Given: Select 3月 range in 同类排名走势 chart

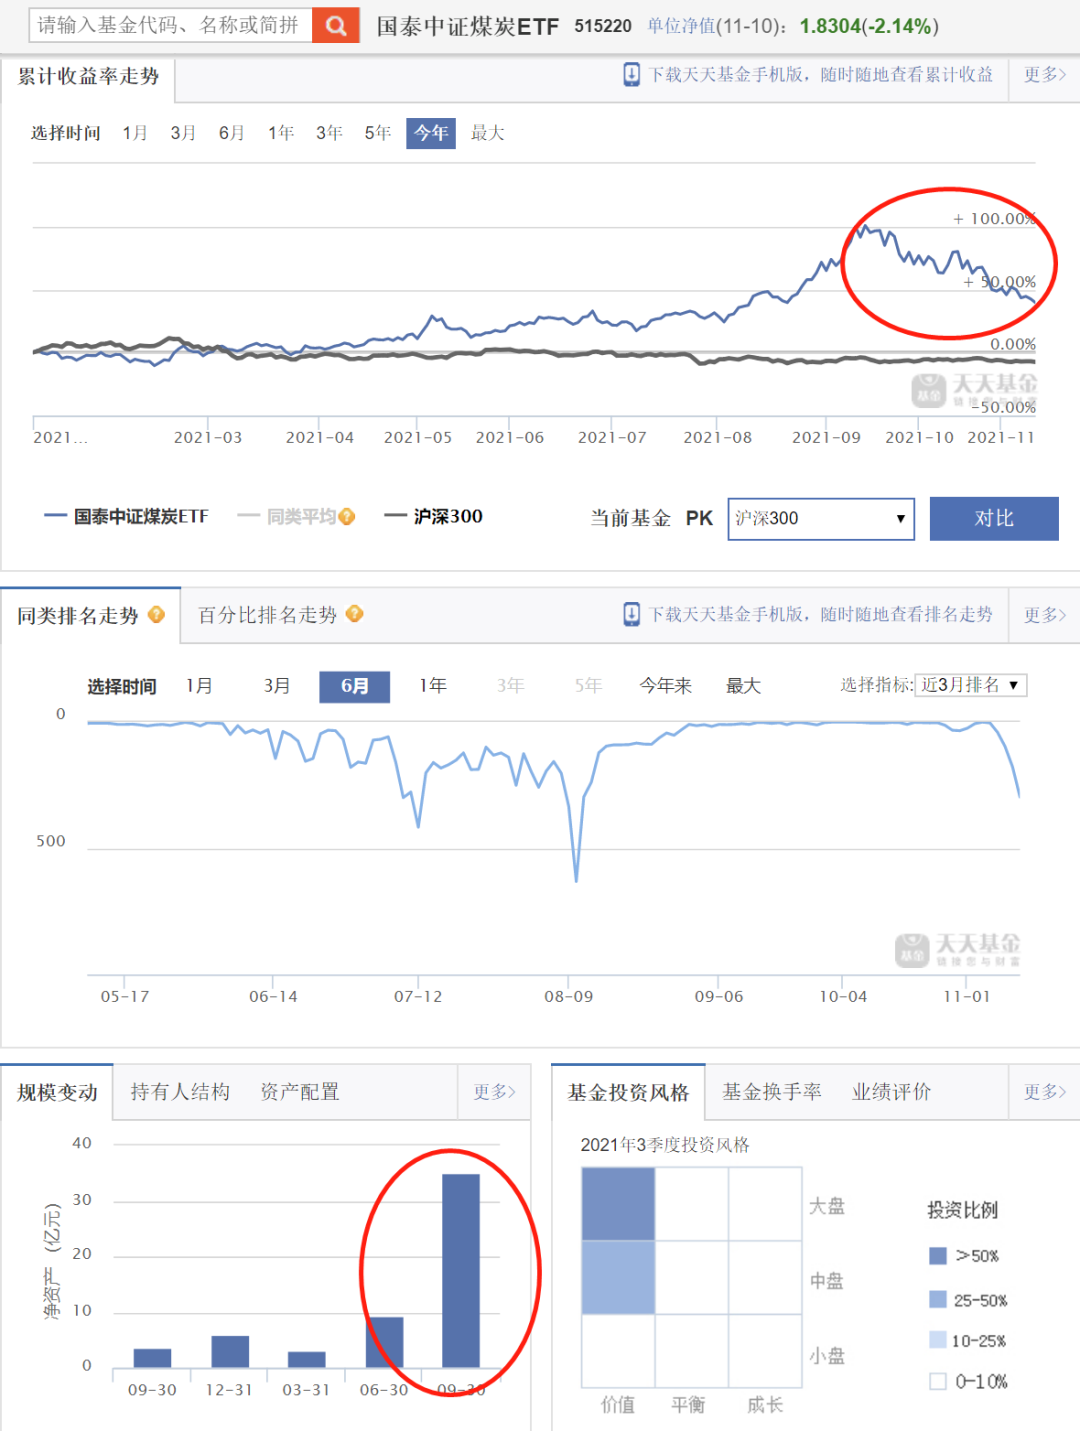Looking at the screenshot, I should [x=277, y=686].
